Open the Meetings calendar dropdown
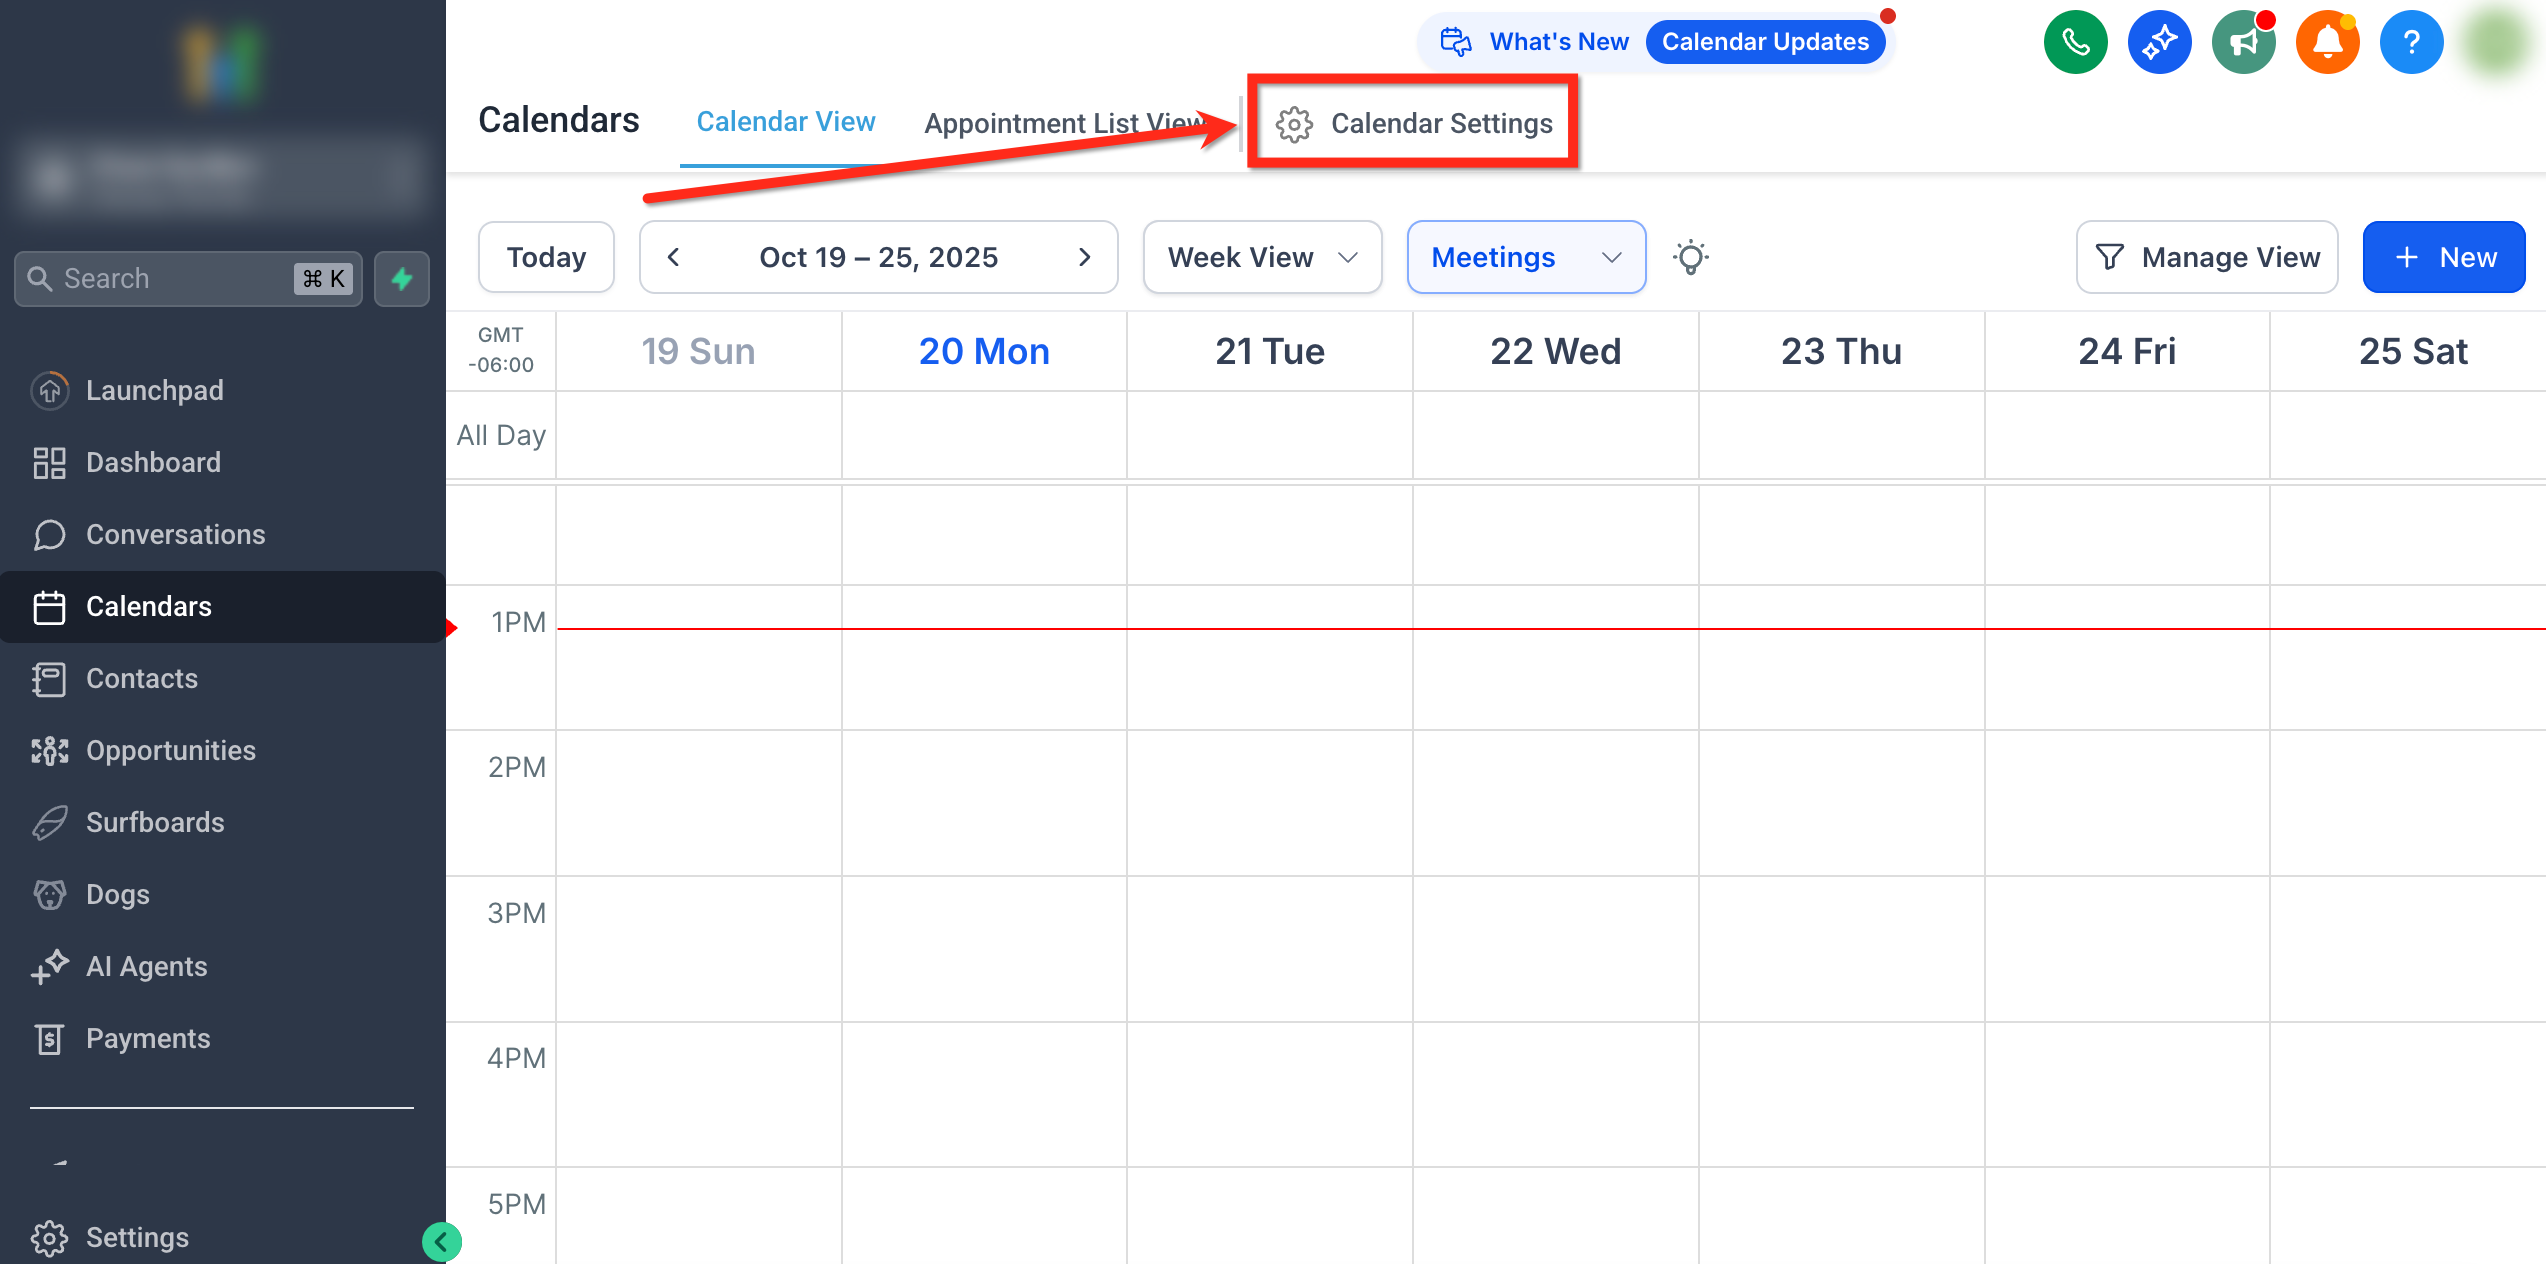Viewport: 2546px width, 1264px height. click(x=1525, y=258)
